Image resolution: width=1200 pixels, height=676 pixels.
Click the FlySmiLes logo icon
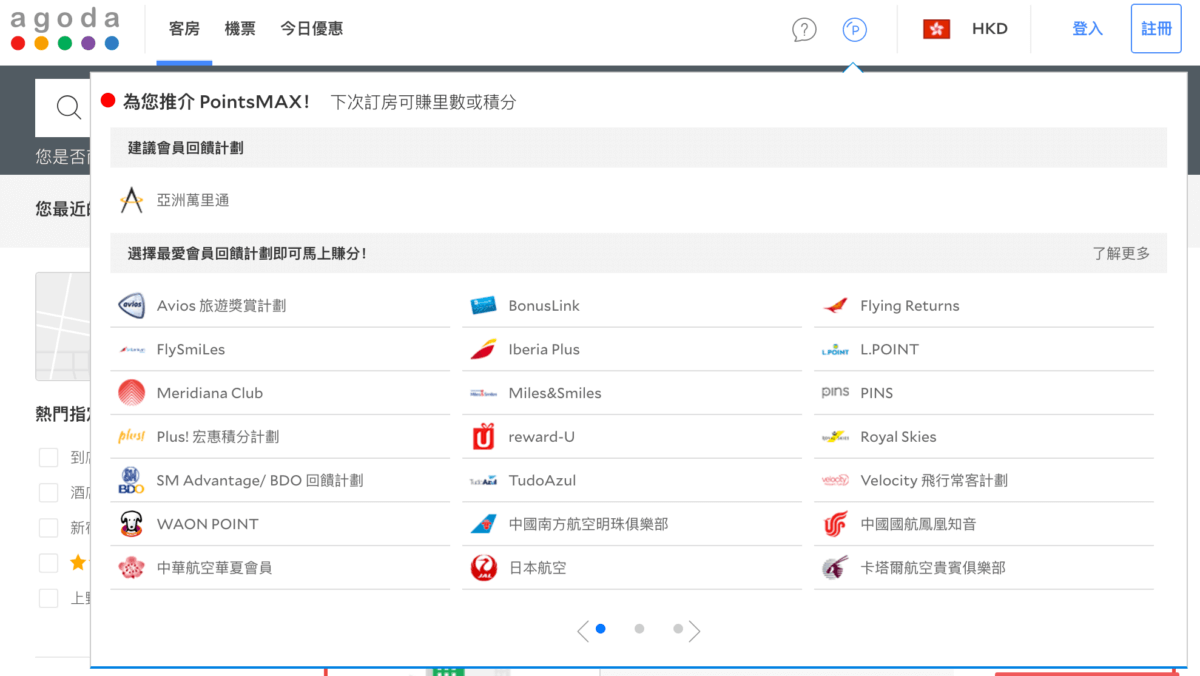132,350
